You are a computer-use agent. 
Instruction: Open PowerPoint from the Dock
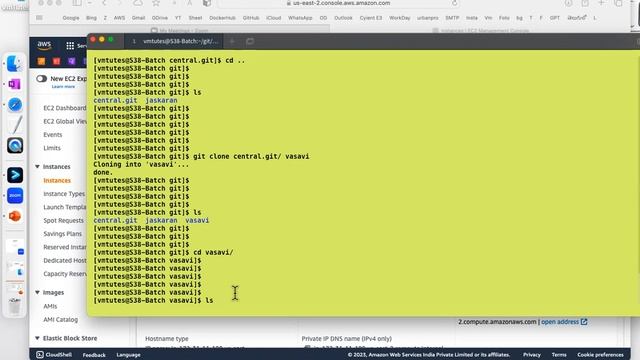point(15,216)
